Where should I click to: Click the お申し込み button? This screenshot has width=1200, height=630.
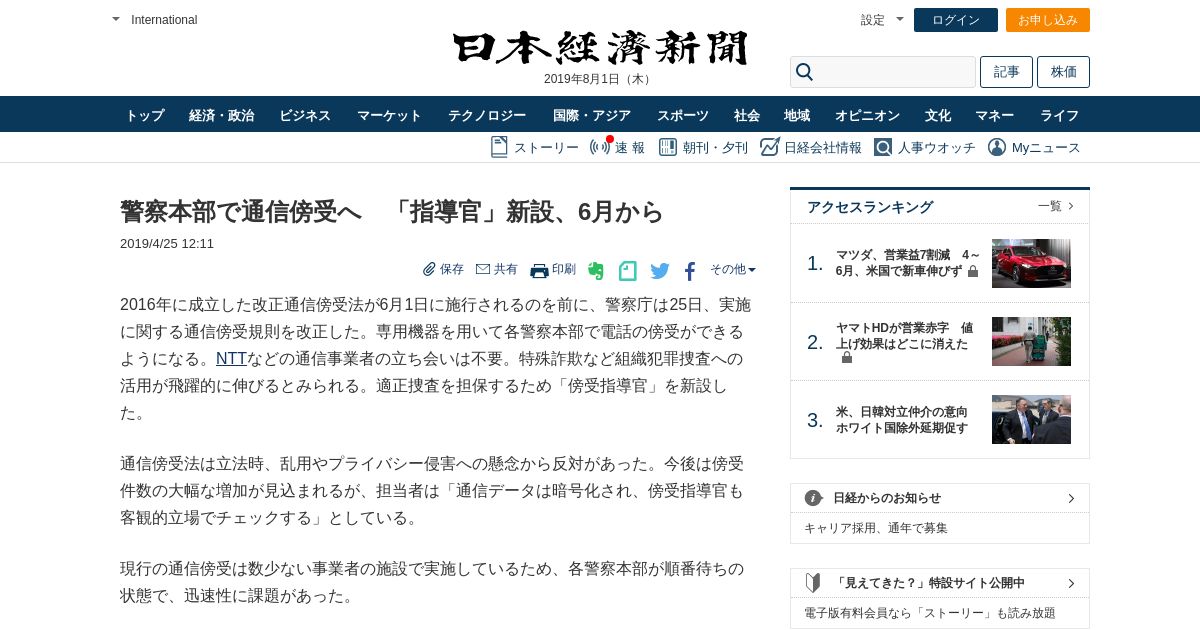[x=1048, y=20]
